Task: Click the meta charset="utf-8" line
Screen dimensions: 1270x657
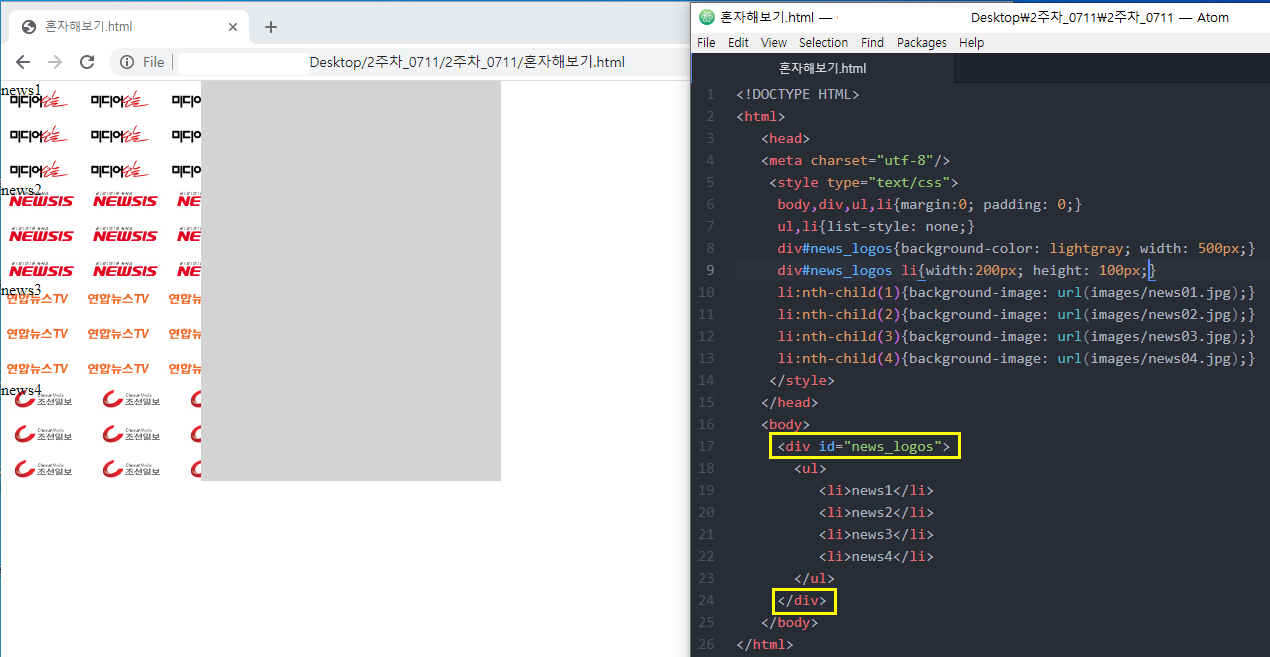Action: coord(855,160)
